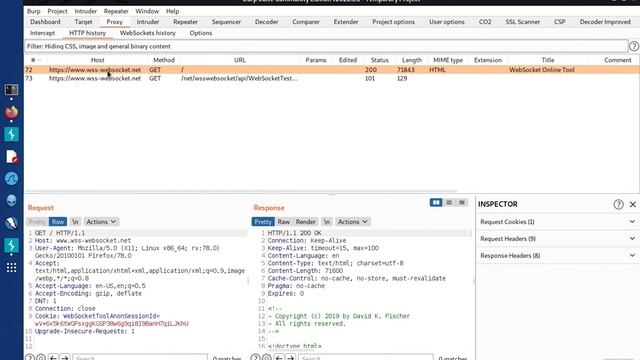Open the Comparer tab
The height and width of the screenshot is (360, 640).
click(x=306, y=22)
